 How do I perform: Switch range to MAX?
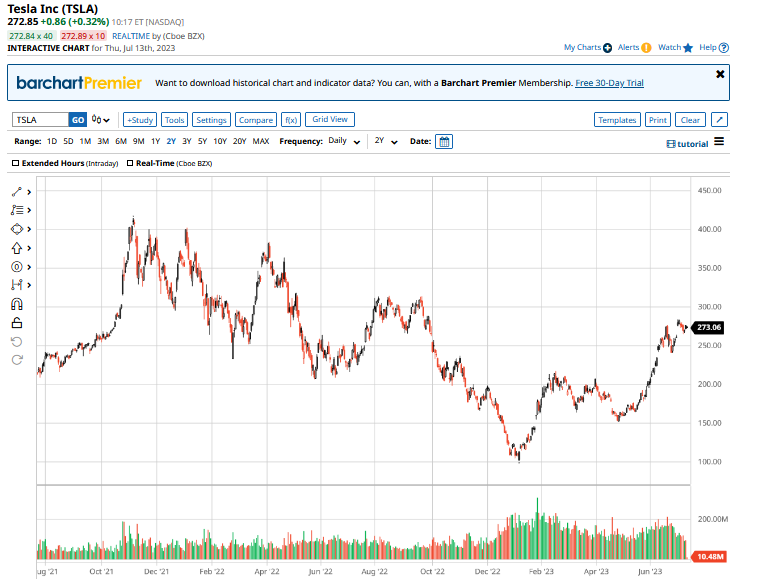(261, 141)
